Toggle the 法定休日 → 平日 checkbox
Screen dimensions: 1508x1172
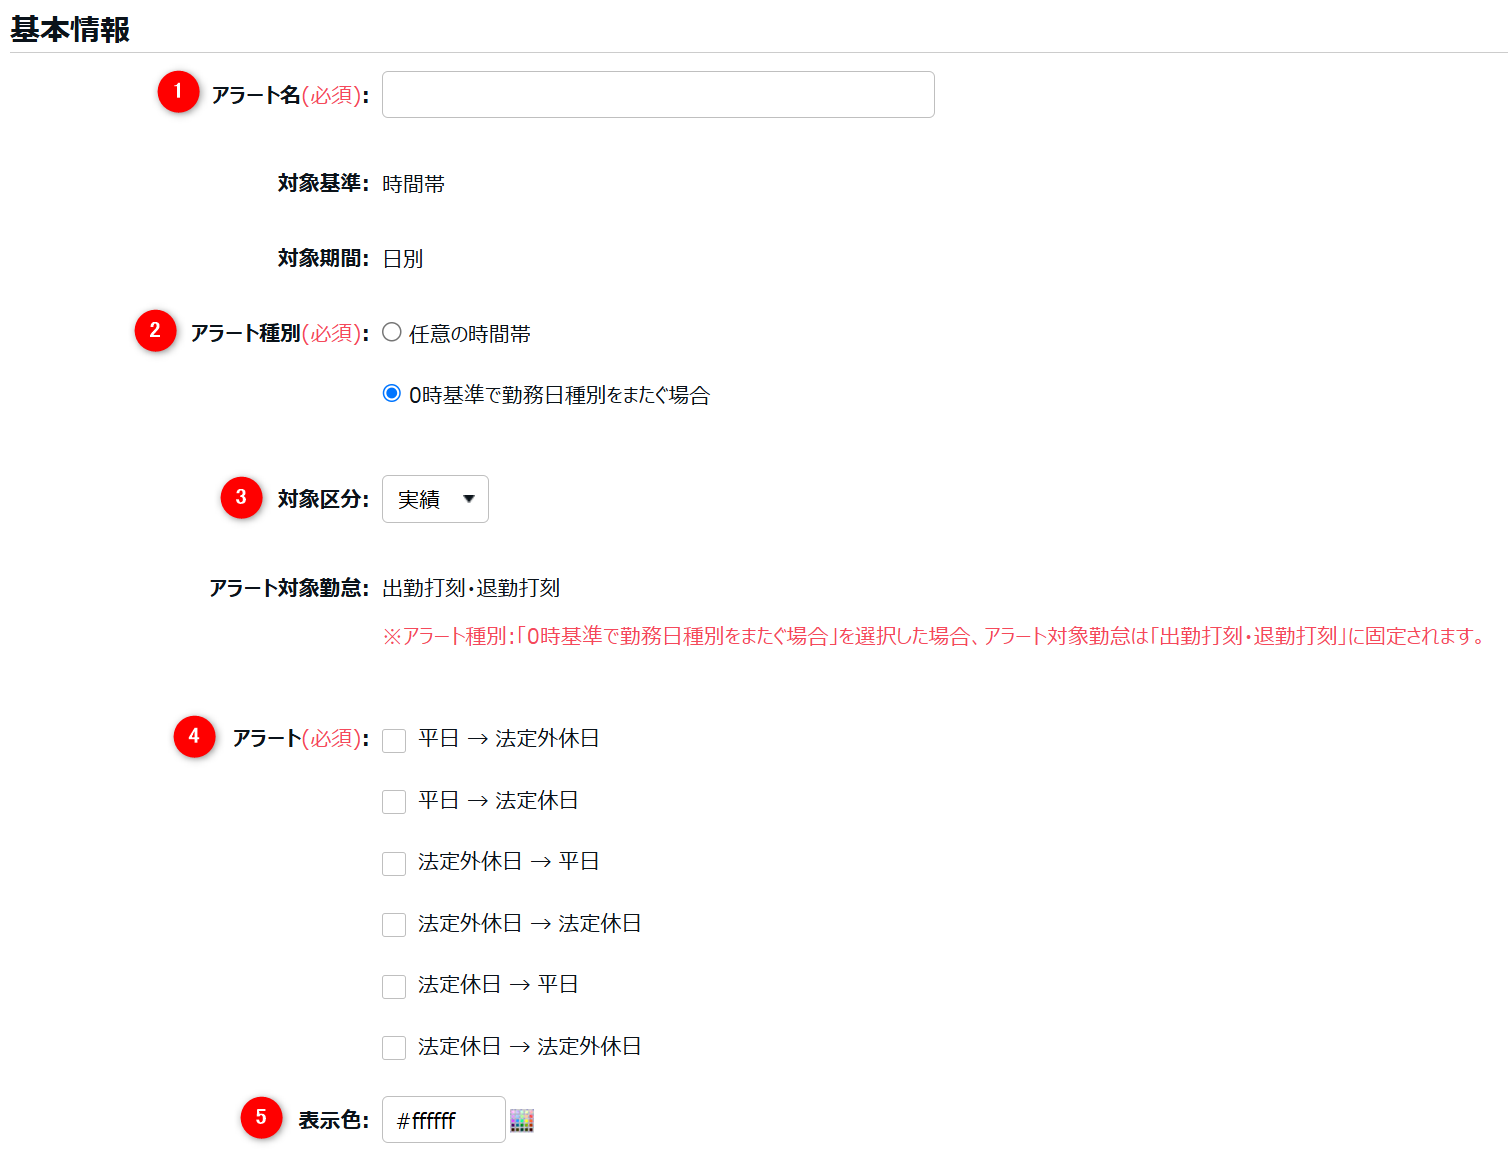(394, 986)
